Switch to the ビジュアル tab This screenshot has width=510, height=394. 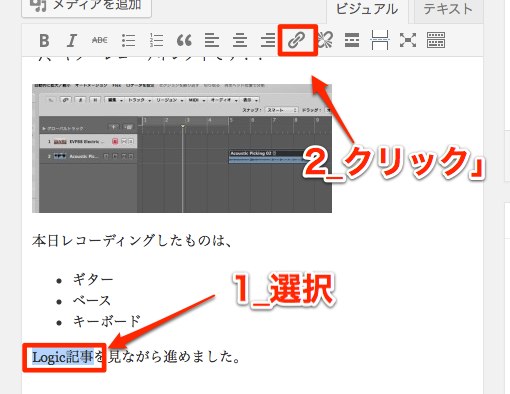point(367,10)
